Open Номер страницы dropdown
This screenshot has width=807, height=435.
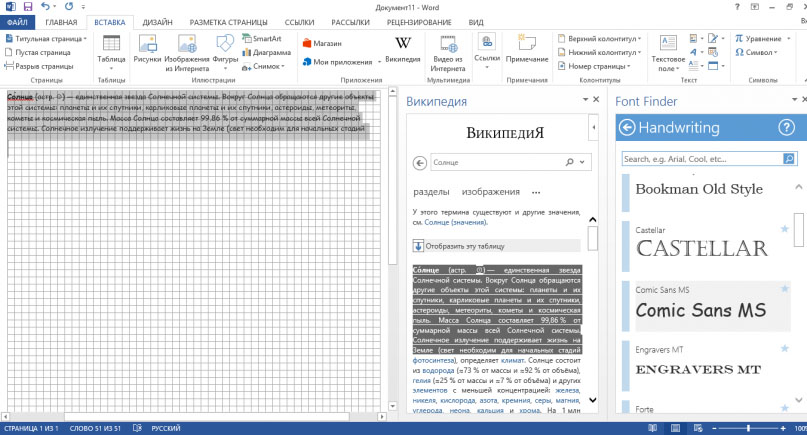(628, 66)
